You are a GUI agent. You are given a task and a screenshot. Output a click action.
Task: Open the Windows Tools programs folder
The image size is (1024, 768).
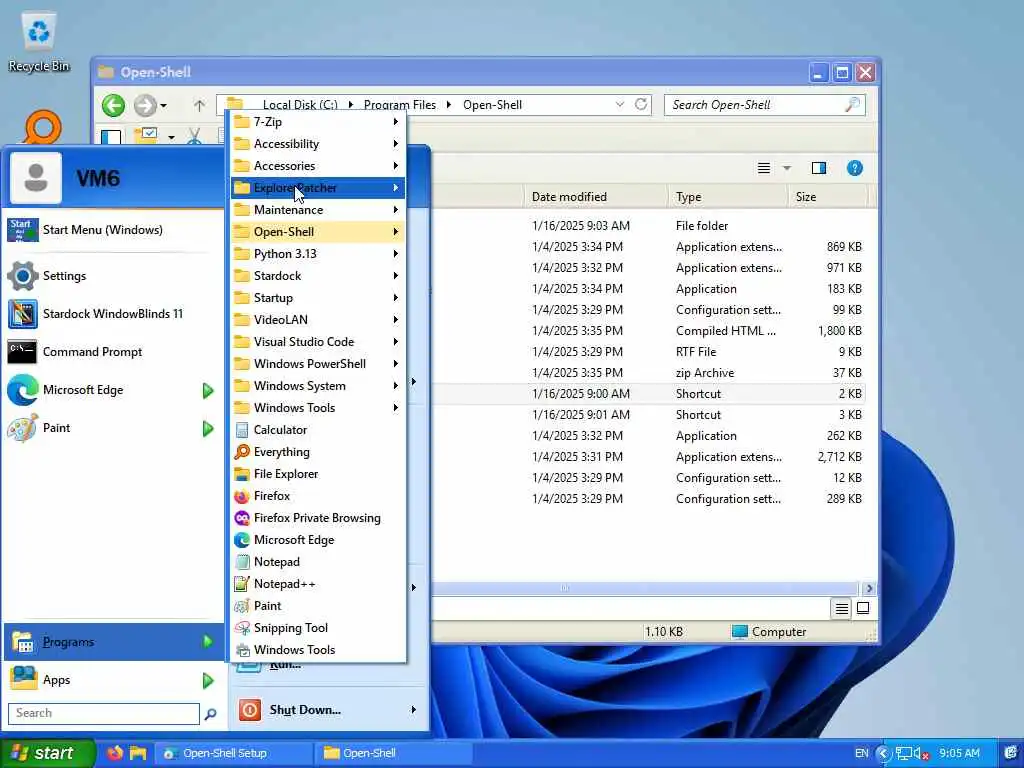point(318,408)
